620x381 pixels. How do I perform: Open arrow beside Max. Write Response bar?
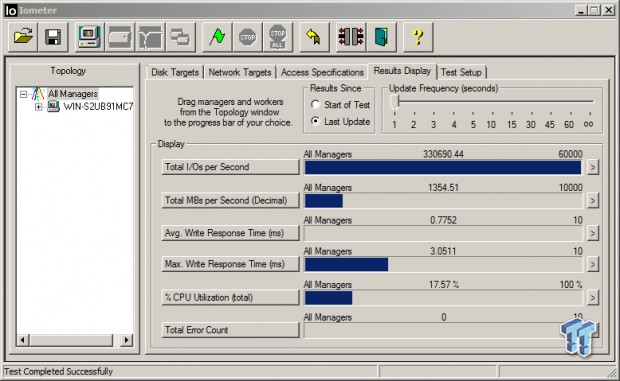(x=592, y=264)
